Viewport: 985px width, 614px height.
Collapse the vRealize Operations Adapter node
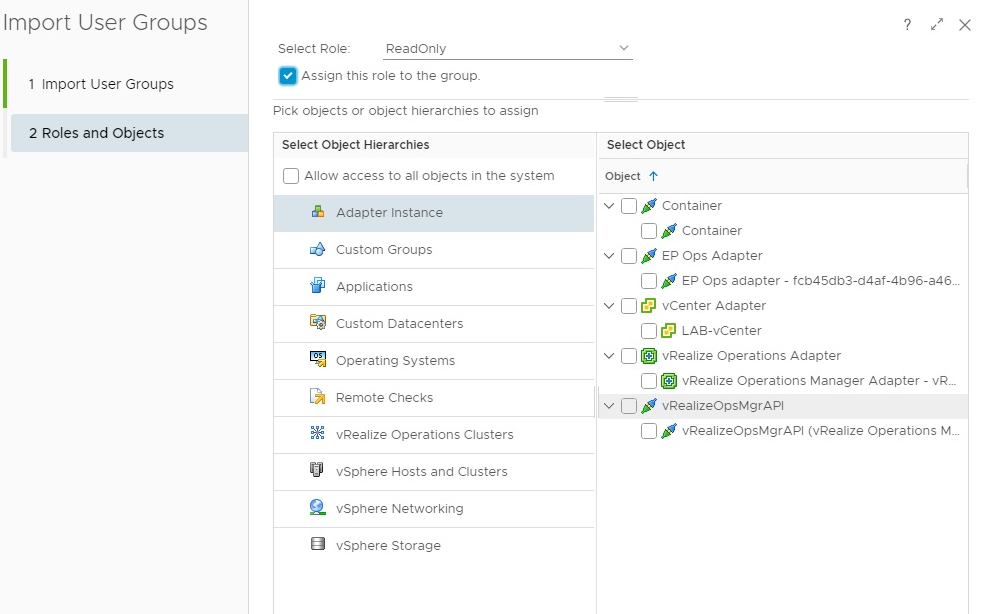click(x=609, y=356)
